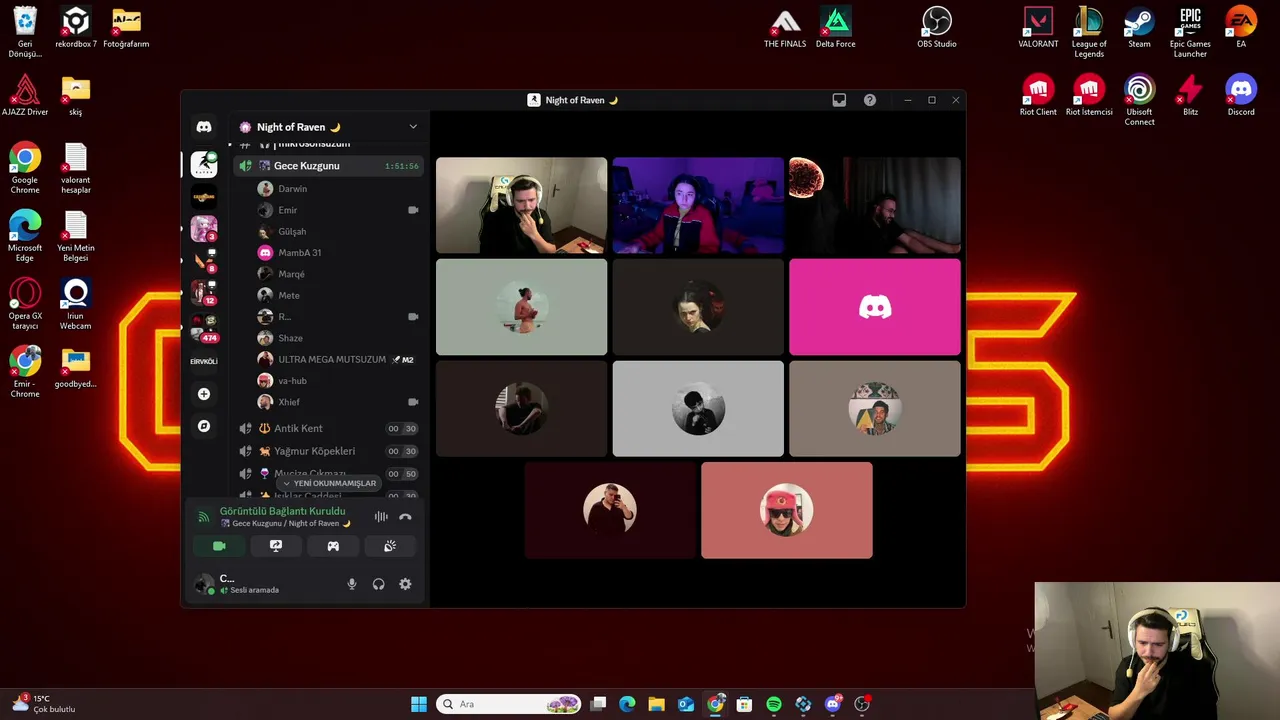Deafen with headphones icon
Viewport: 1280px width, 720px height.
click(378, 584)
